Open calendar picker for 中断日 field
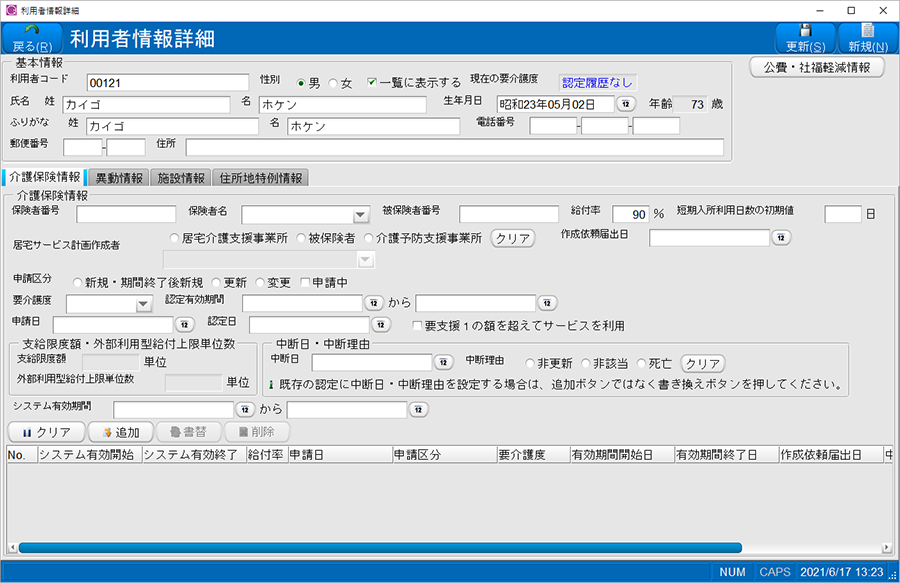 point(444,362)
